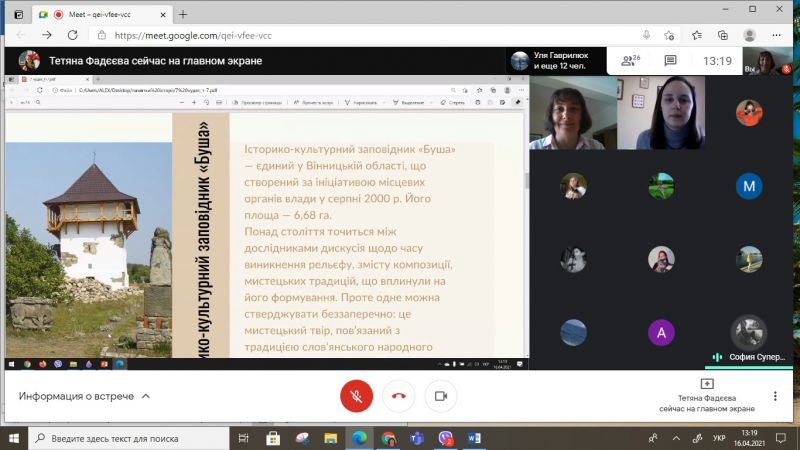The image size is (800, 450).
Task: Click the Windows search box
Action: (x=129, y=438)
